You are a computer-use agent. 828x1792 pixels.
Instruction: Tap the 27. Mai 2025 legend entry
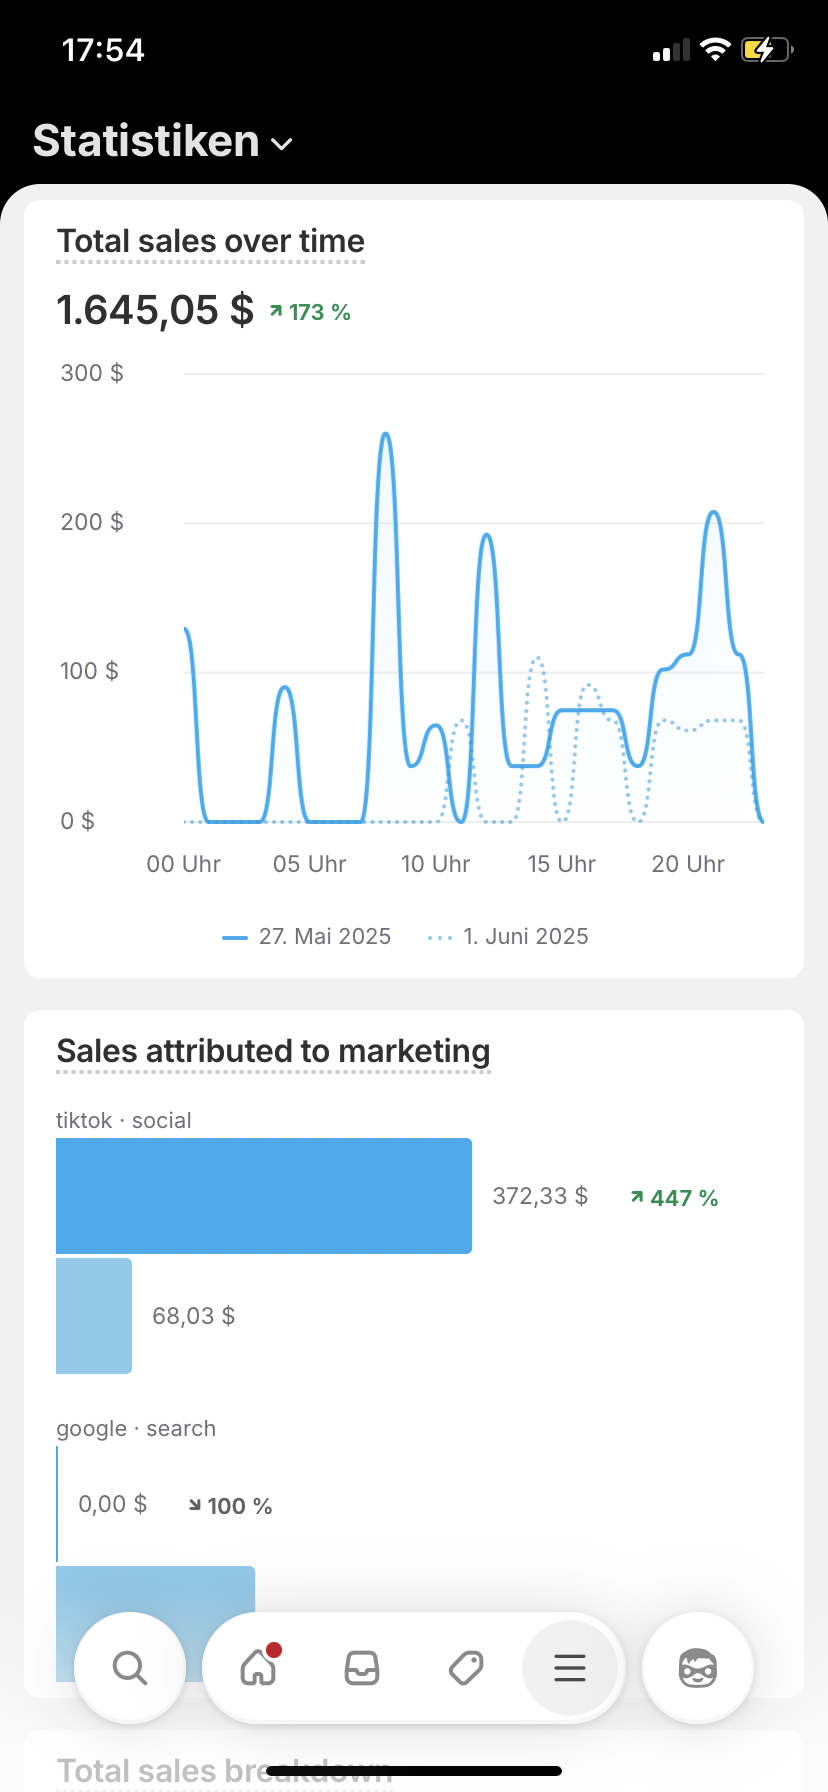[x=307, y=937]
